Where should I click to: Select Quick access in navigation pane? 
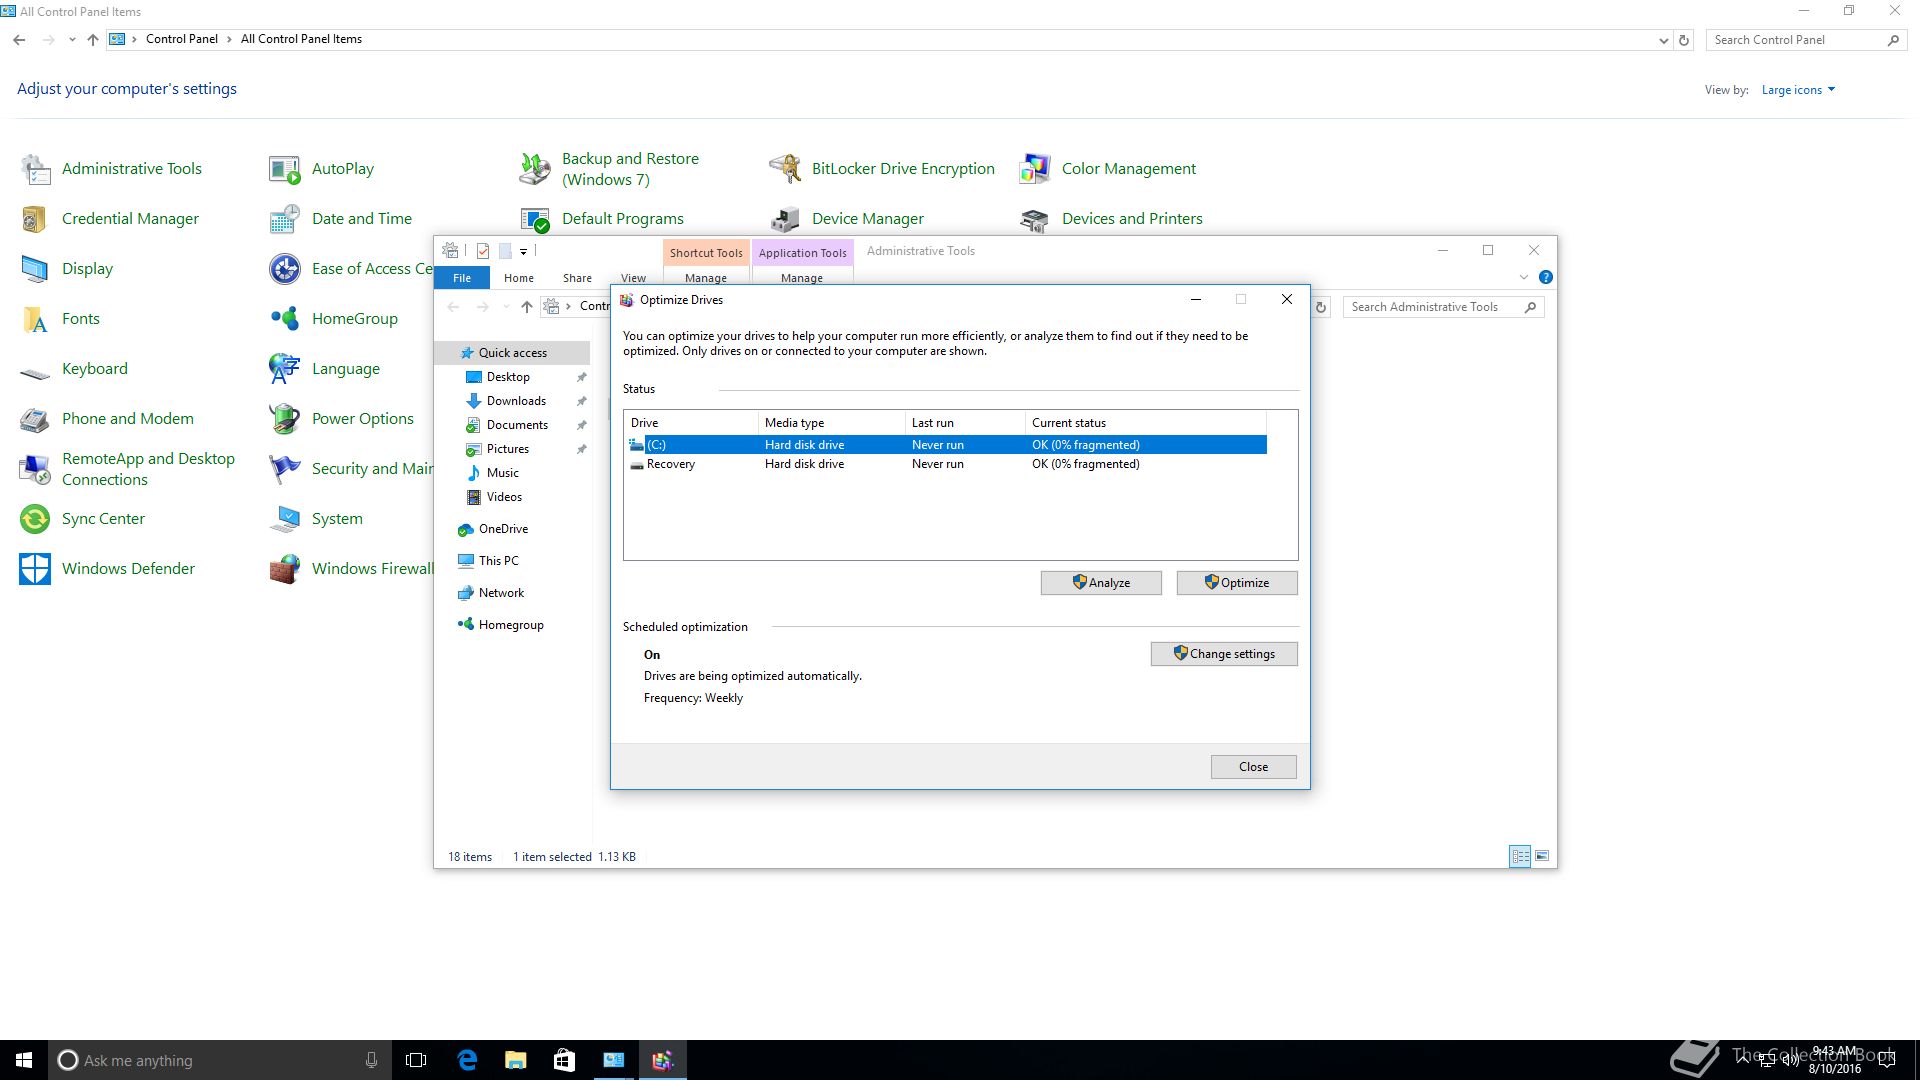[513, 353]
